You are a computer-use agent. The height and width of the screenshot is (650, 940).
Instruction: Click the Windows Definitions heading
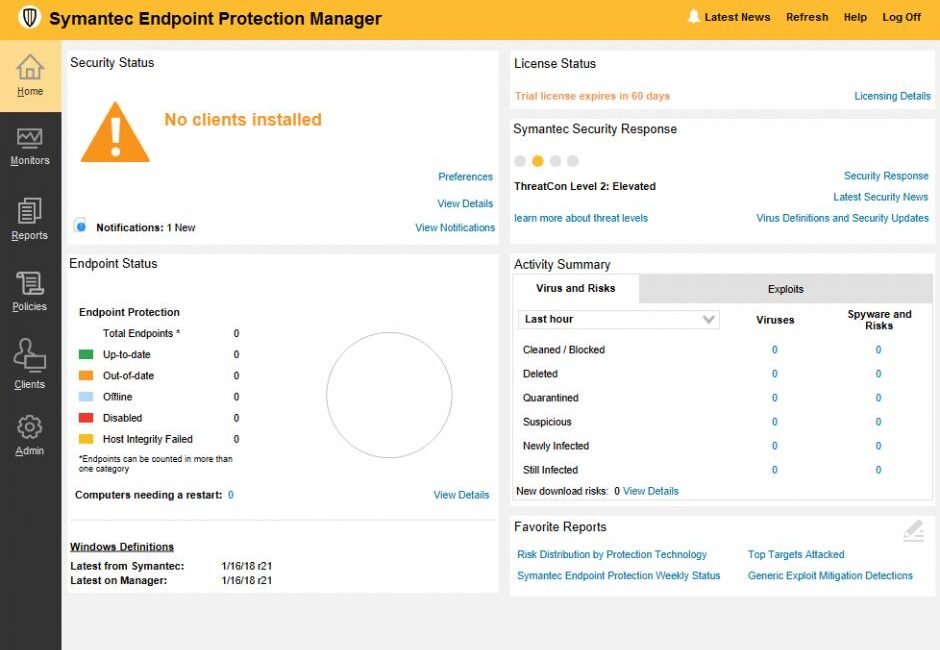[x=122, y=546]
